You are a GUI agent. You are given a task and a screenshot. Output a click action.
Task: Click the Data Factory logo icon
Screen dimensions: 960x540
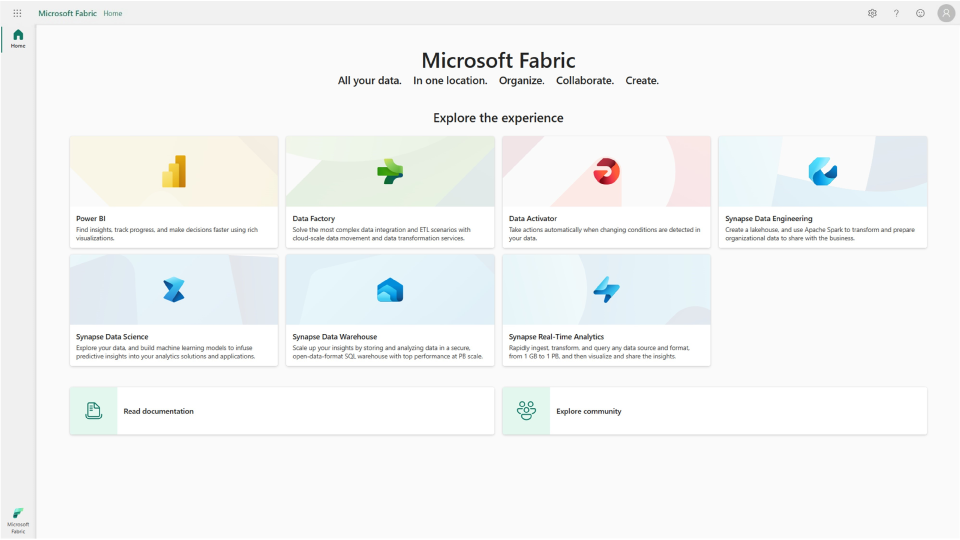point(390,171)
